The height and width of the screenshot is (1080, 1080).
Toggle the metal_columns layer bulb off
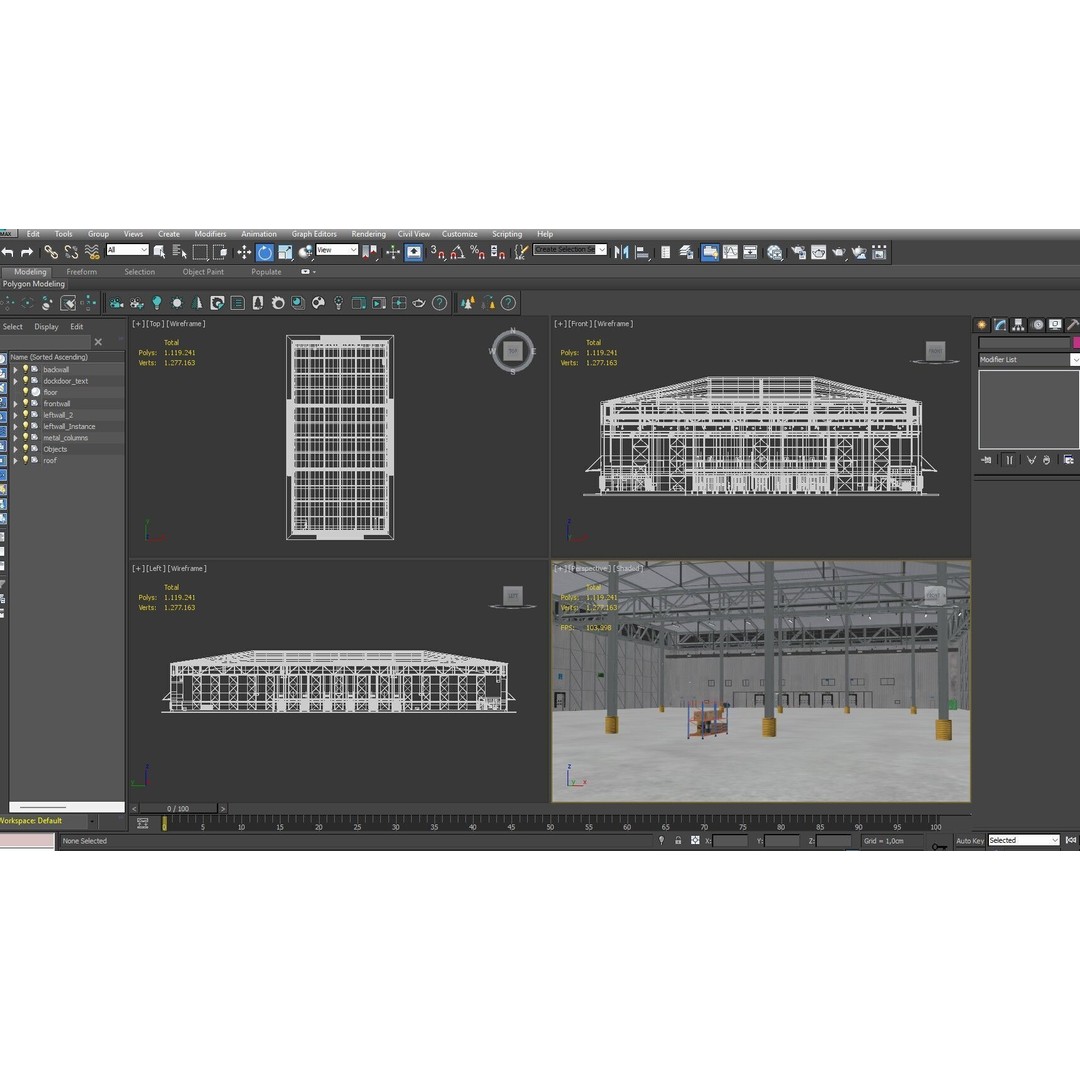tap(25, 437)
